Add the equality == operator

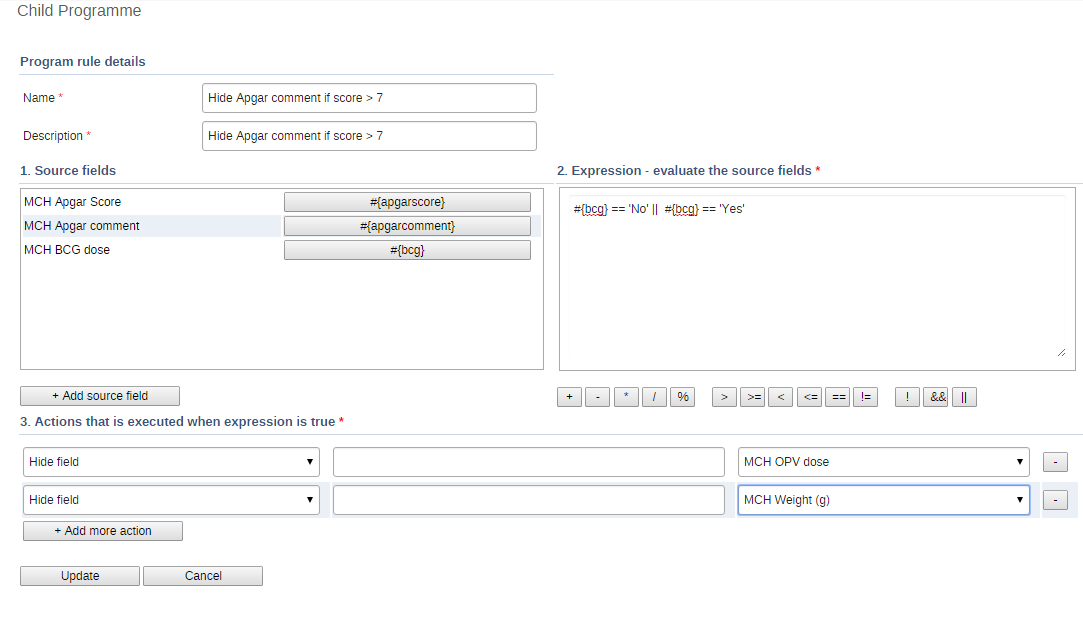pos(839,397)
